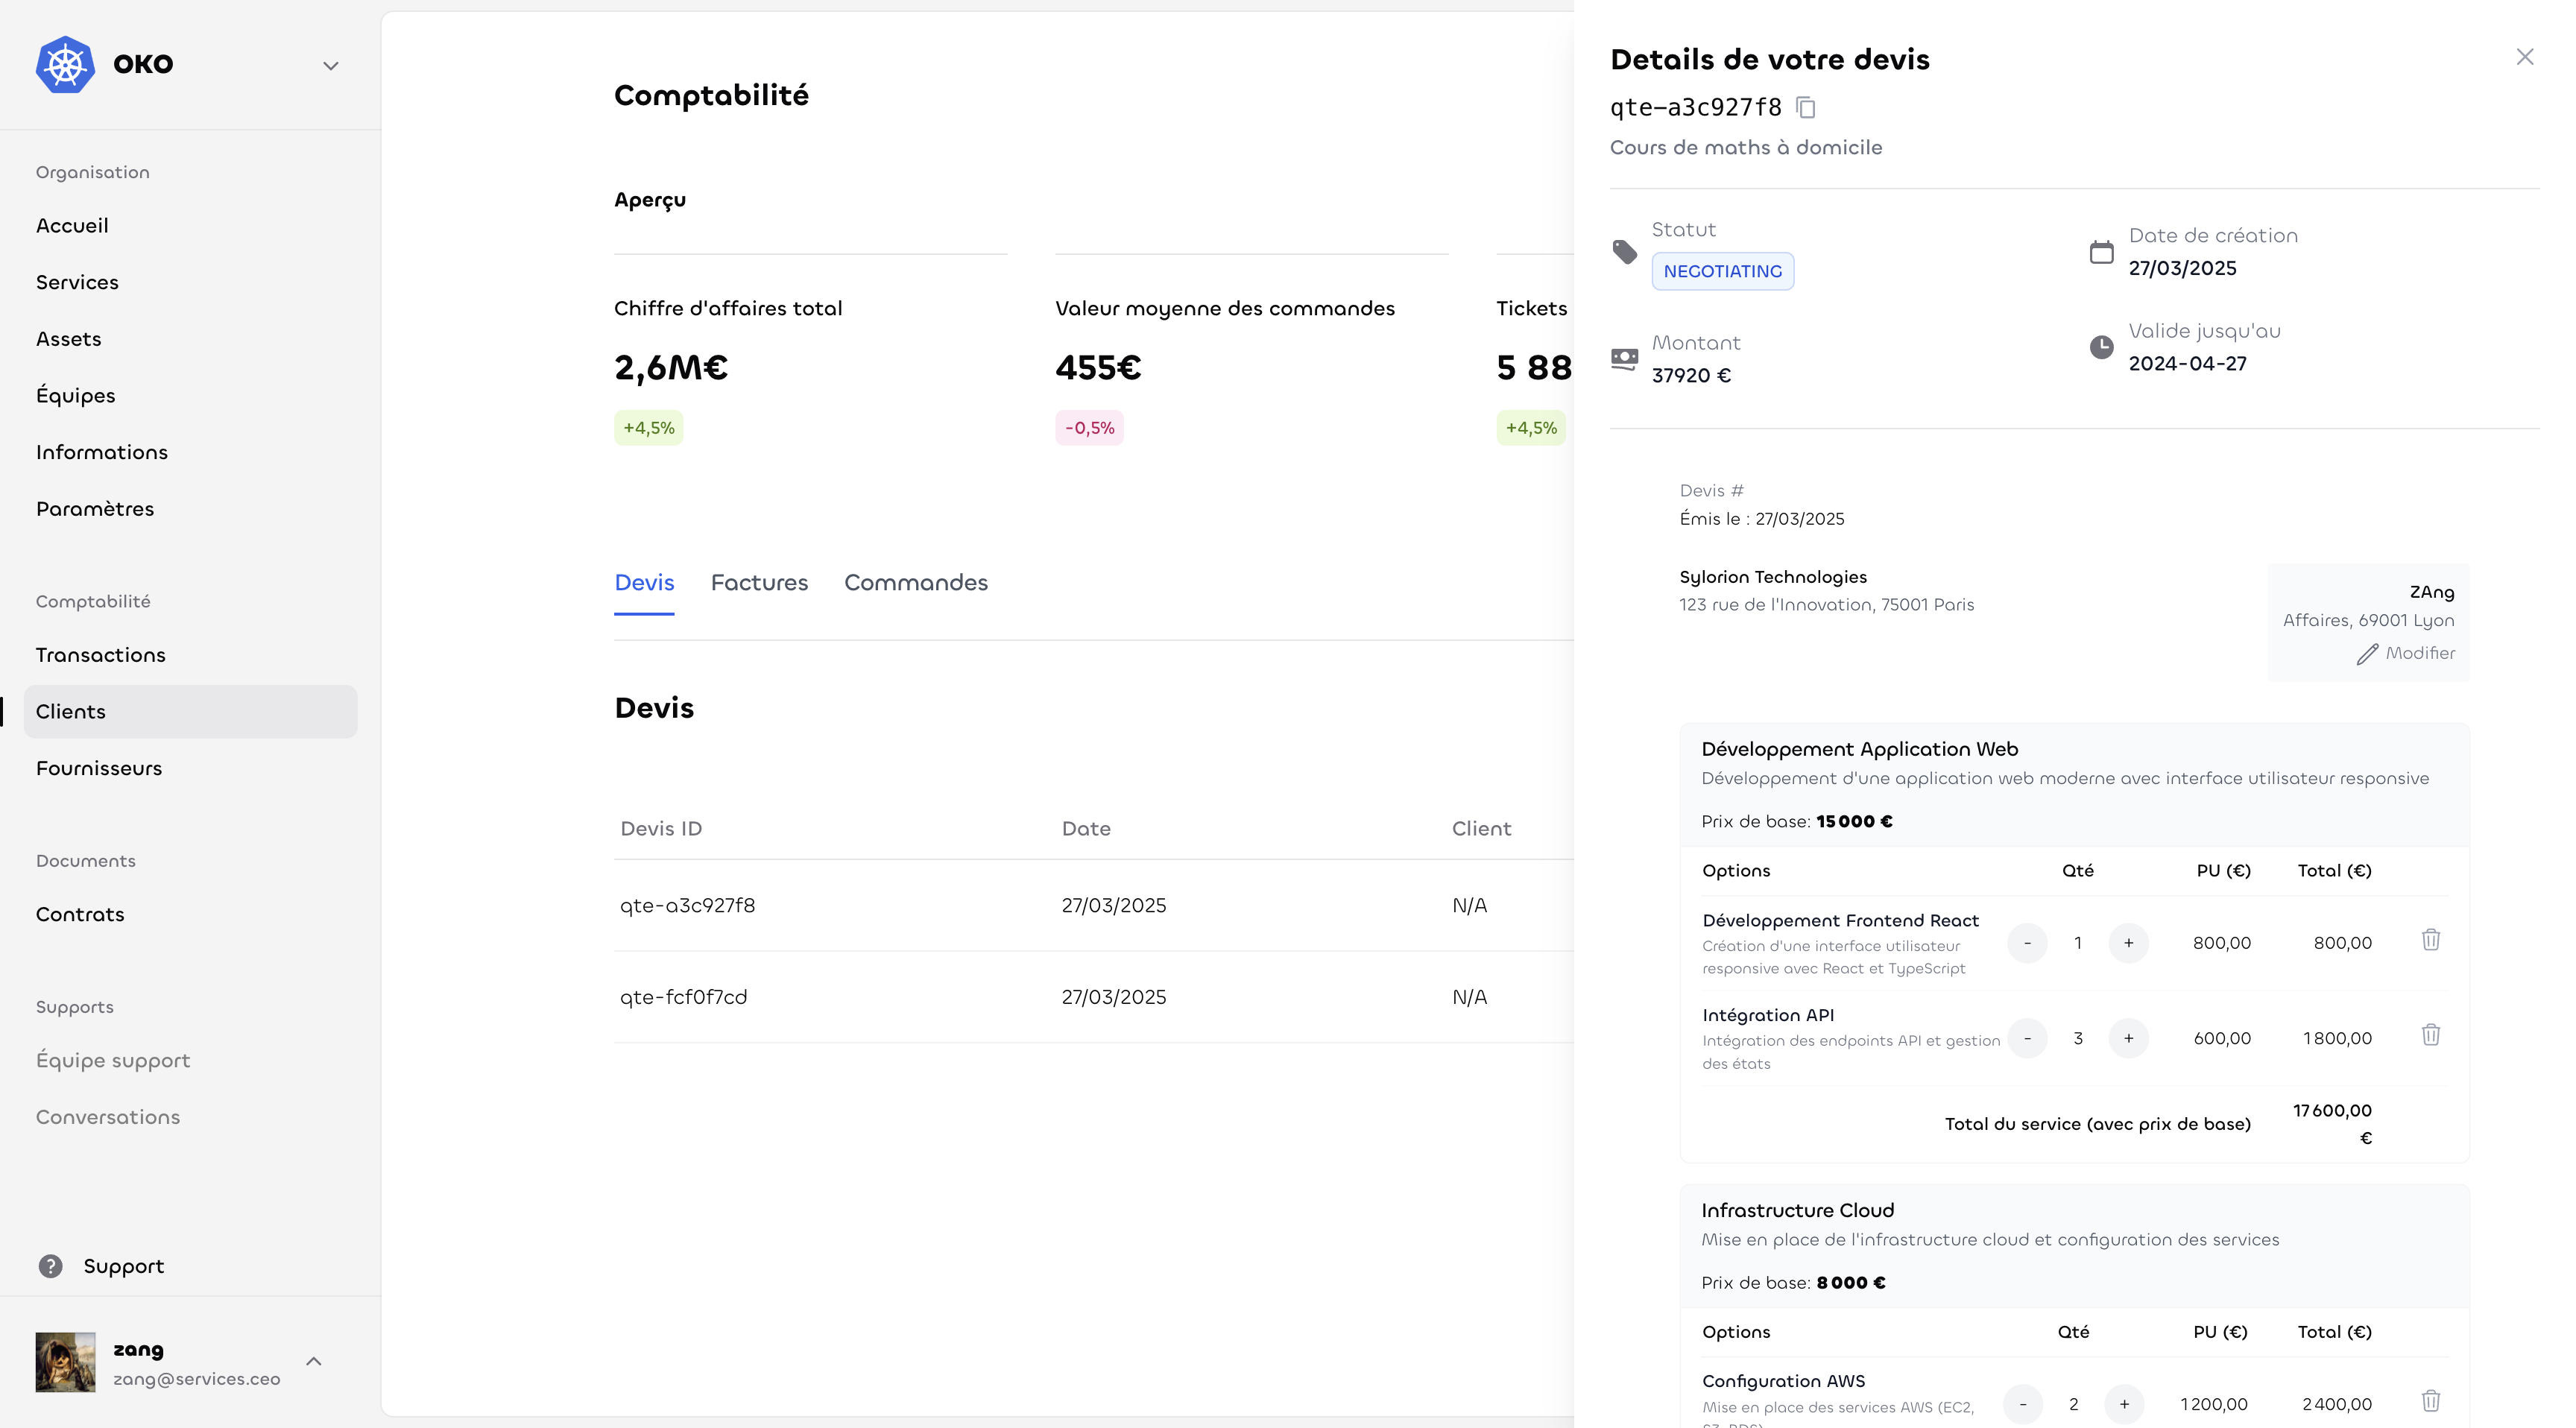
Task: Click the NEGOTIATING status badge
Action: tap(1722, 271)
